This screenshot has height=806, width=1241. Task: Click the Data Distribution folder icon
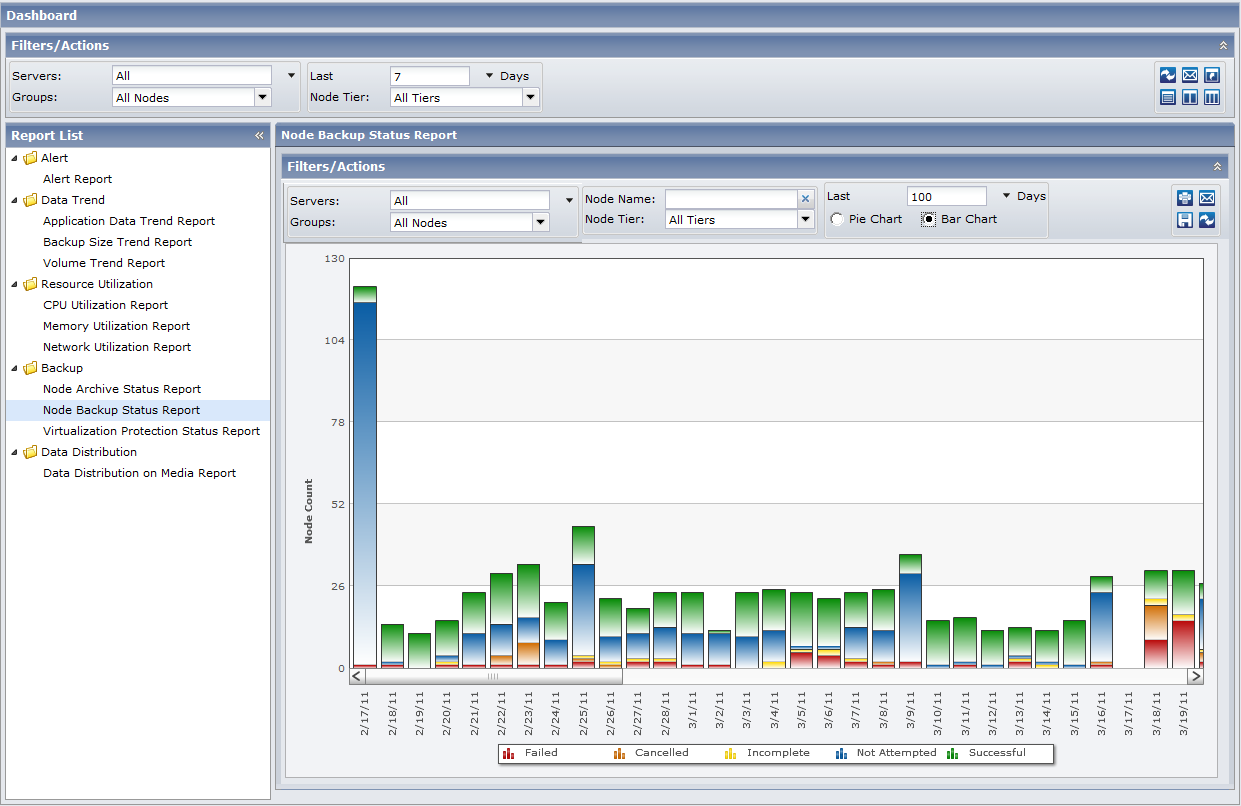point(30,452)
